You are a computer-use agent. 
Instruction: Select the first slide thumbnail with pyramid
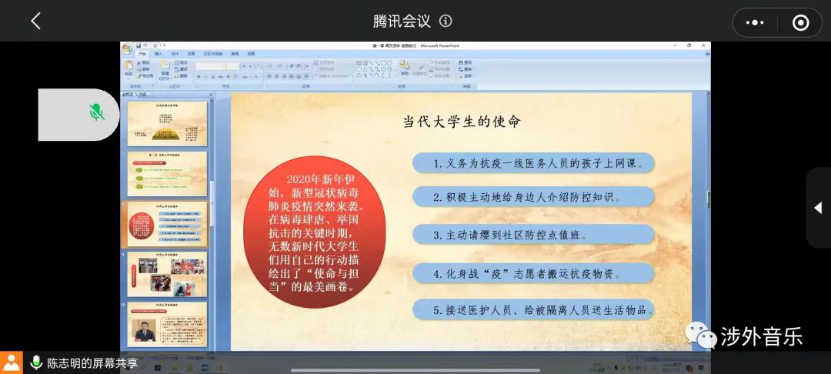[x=167, y=123]
